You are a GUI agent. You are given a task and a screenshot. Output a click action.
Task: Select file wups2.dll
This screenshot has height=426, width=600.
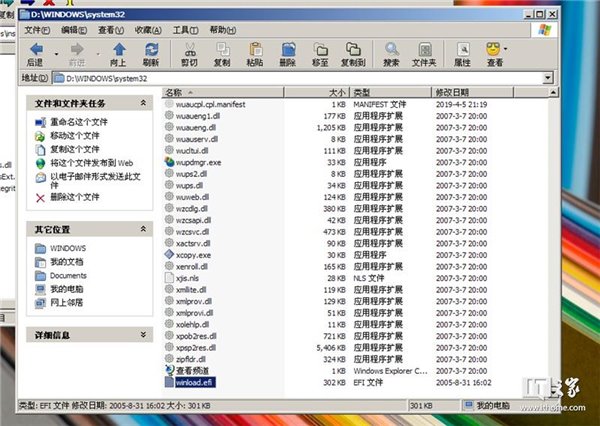click(191, 174)
